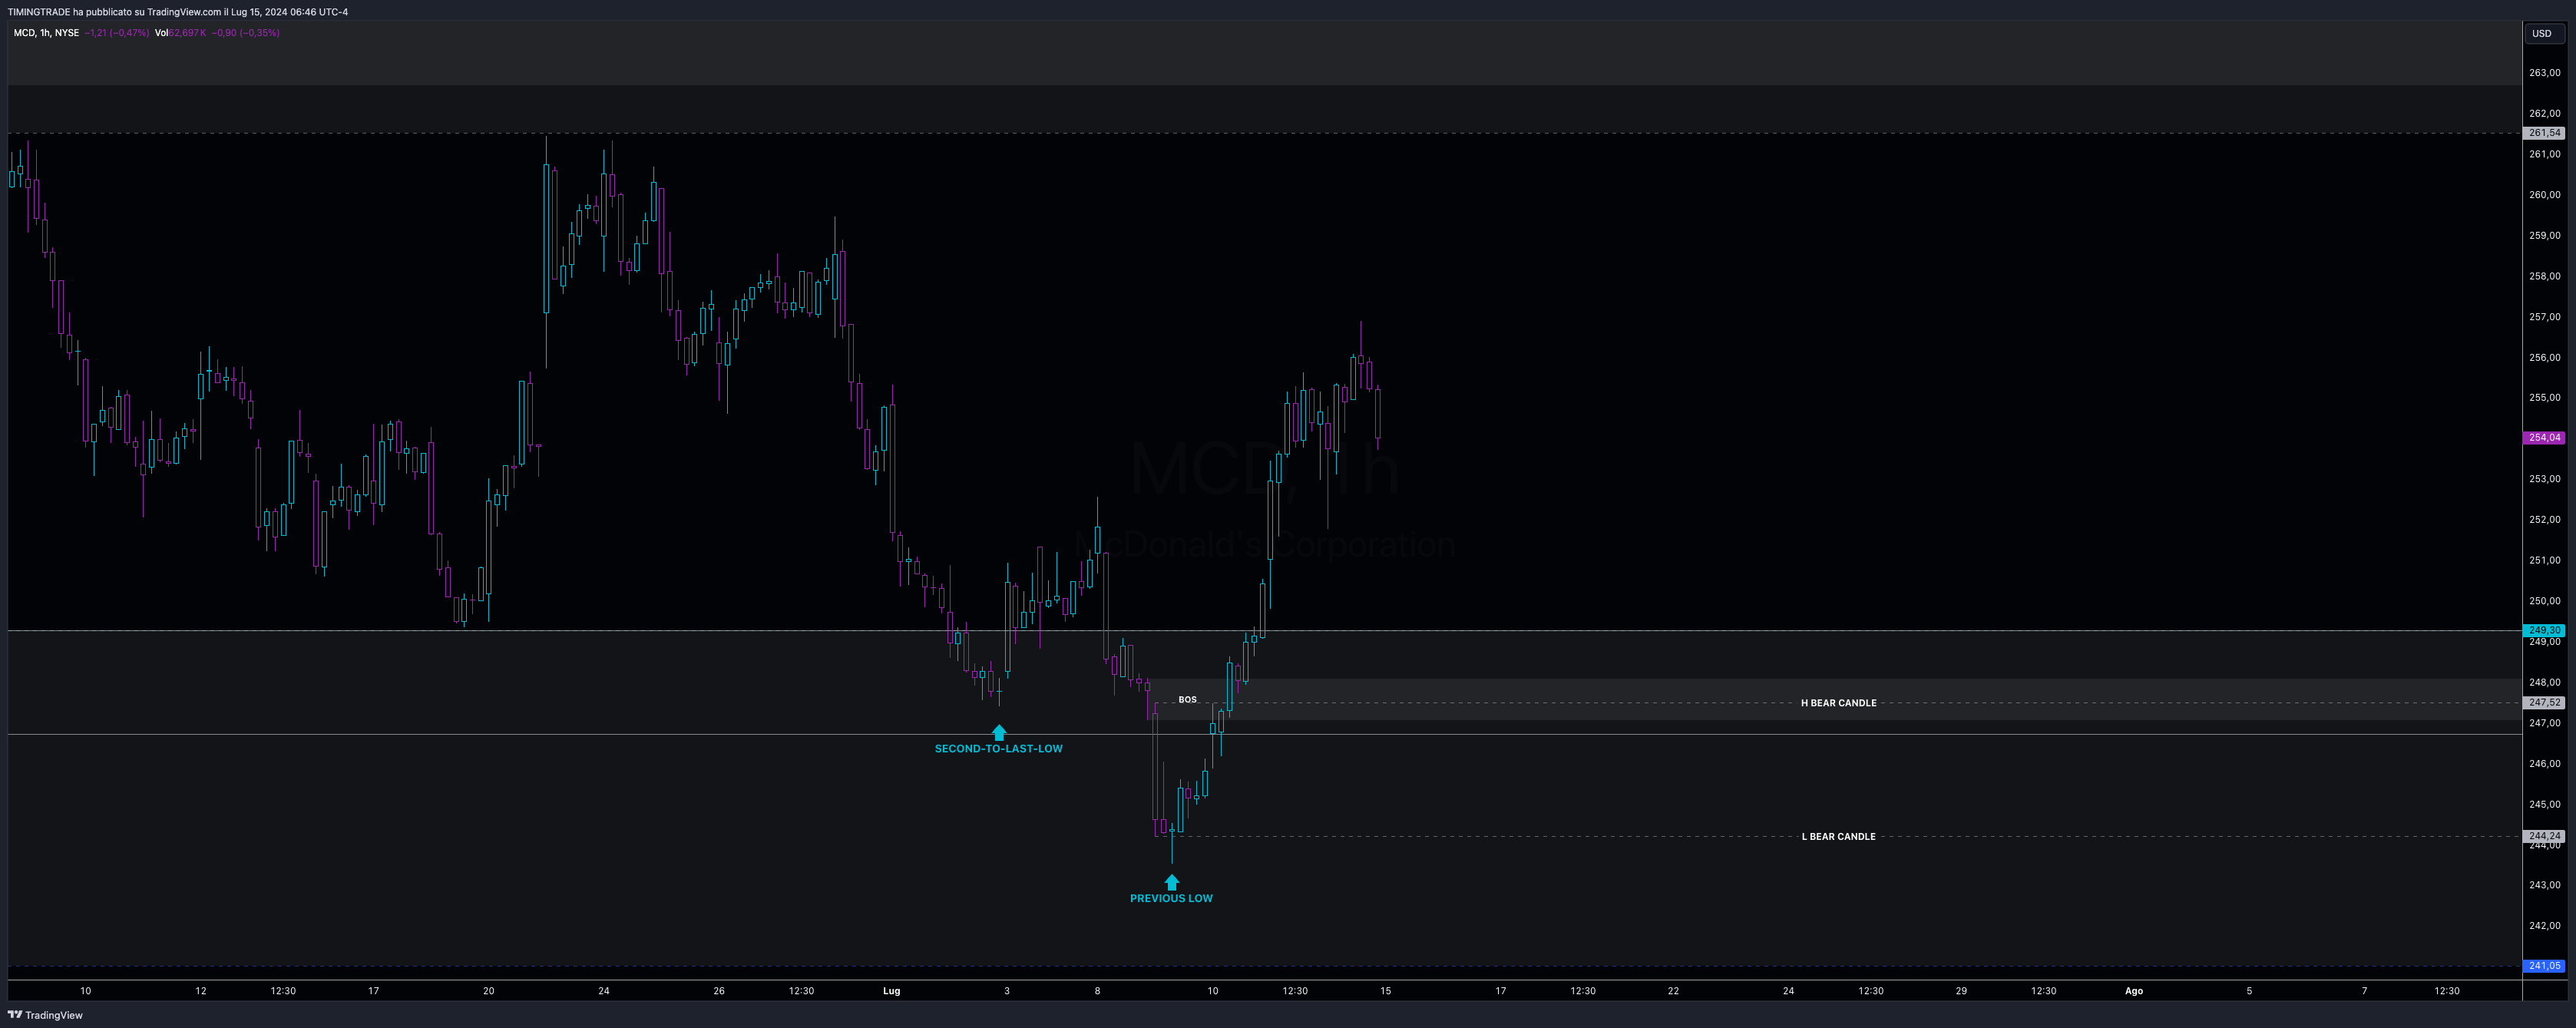Screen dimensions: 2576x1028
Task: Click the 26 date label on time axis
Action: [719, 991]
